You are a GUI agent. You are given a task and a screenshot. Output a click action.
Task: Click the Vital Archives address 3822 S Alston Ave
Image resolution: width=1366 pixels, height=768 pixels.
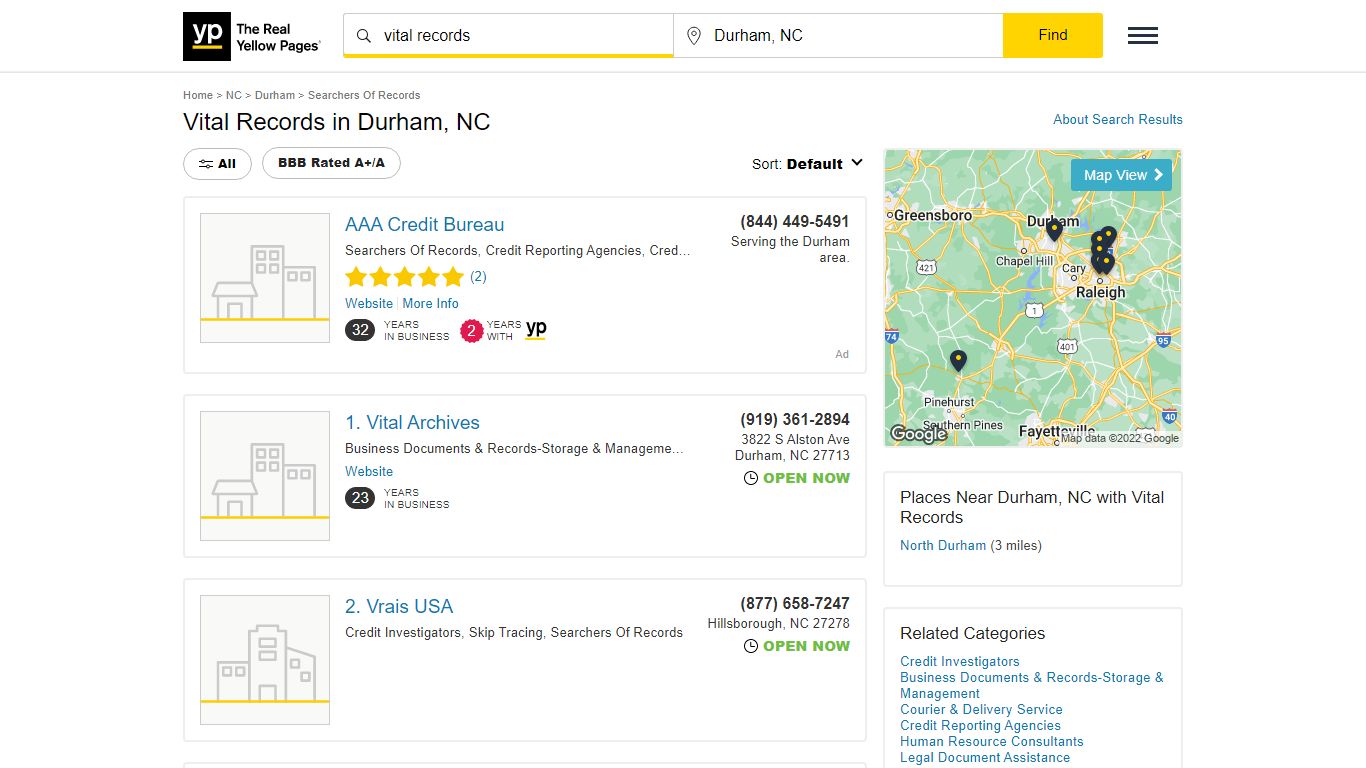coord(795,439)
